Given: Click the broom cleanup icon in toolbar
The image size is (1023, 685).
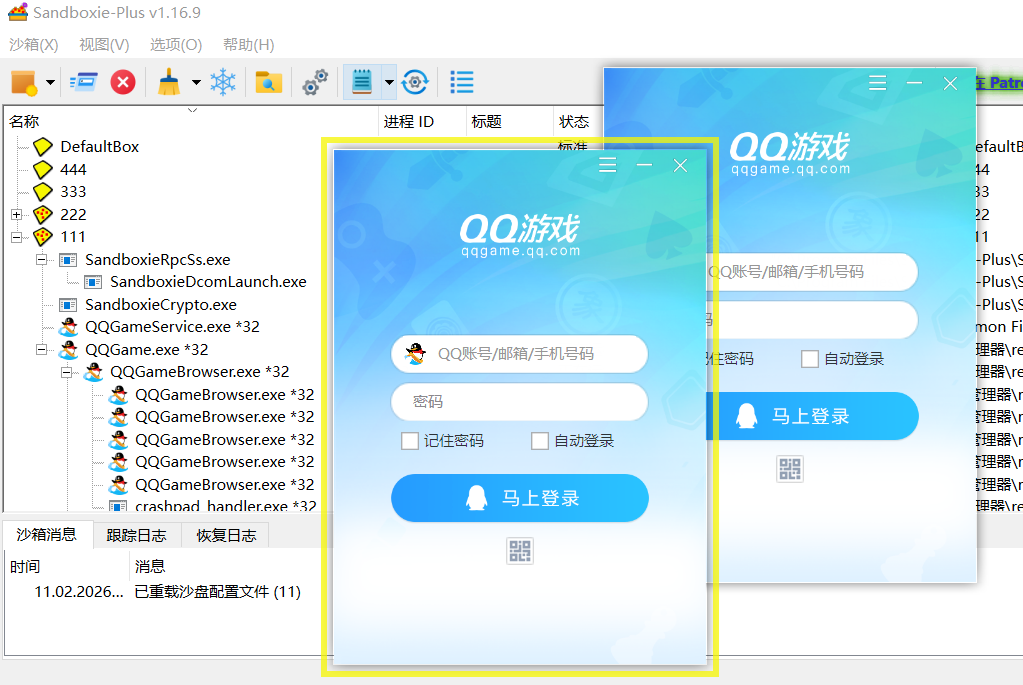Looking at the screenshot, I should click(169, 82).
